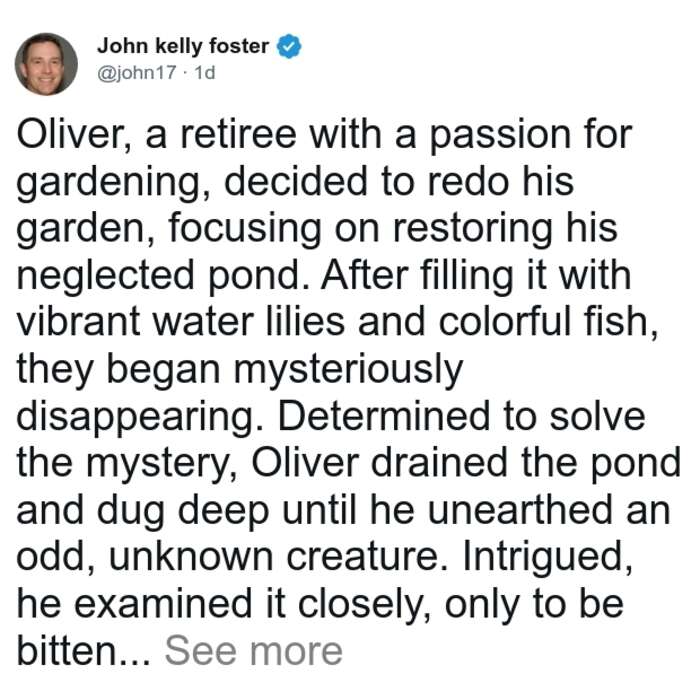Expand the post with See more
Image resolution: width=700 pixels, height=700 pixels.
254,651
